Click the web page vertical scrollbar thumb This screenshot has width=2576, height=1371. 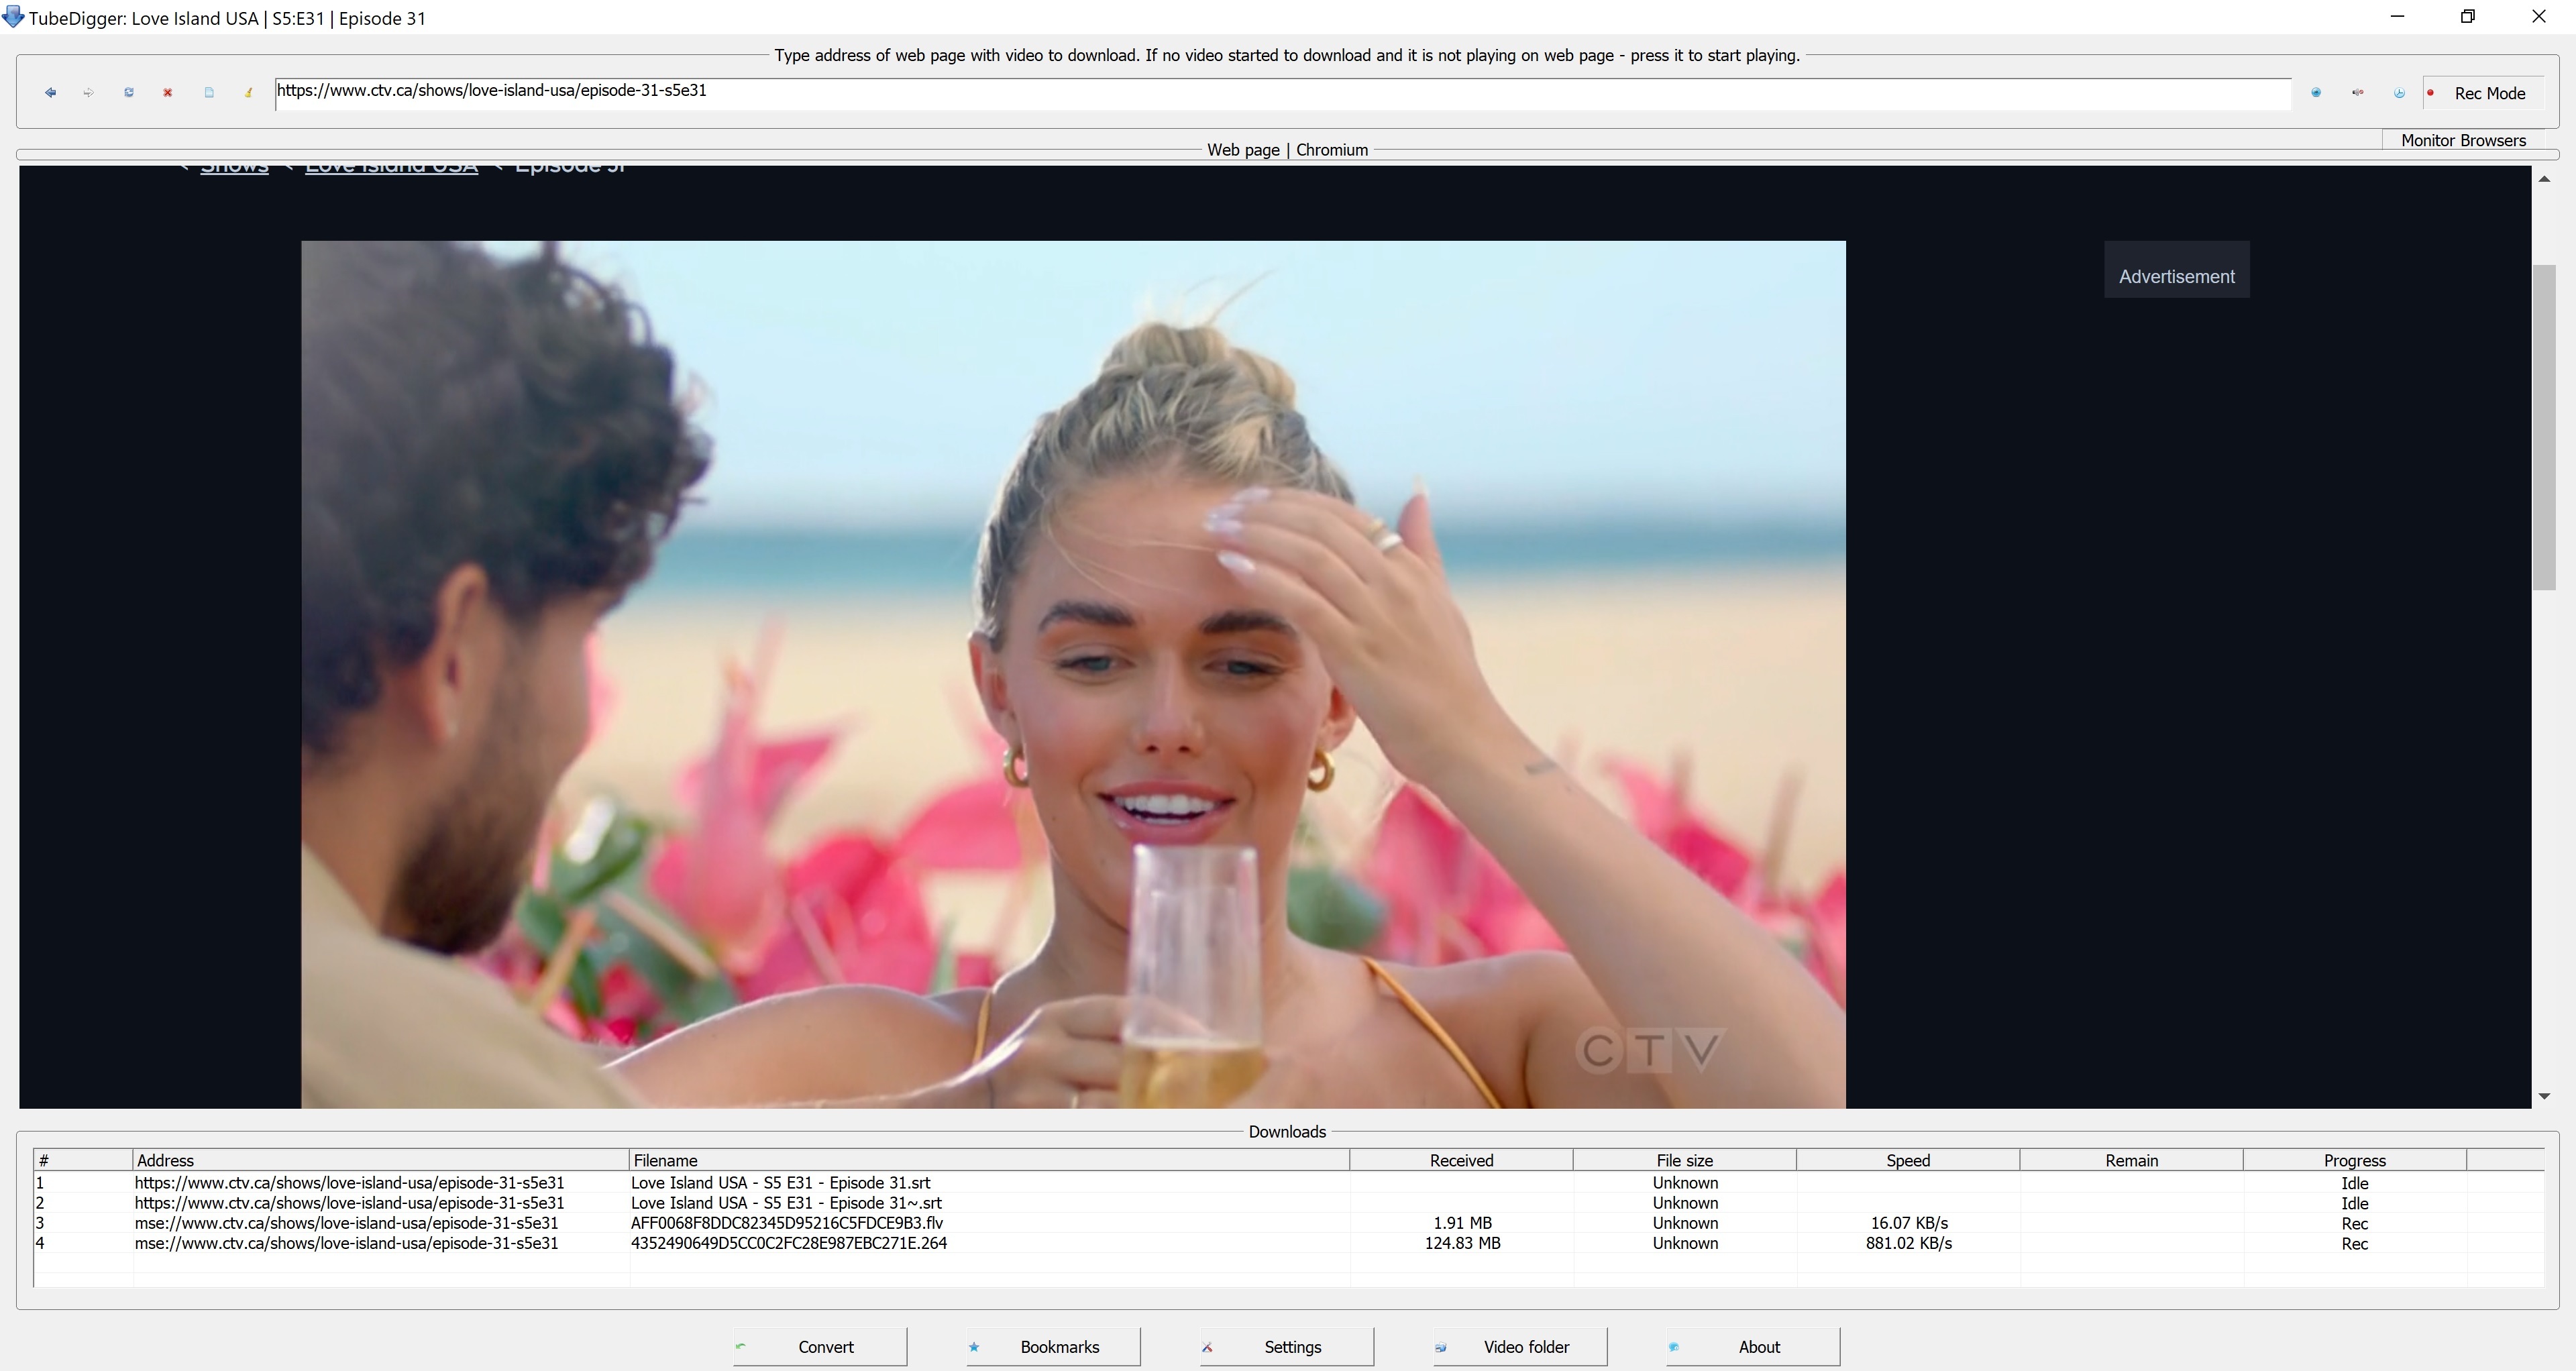point(2544,427)
